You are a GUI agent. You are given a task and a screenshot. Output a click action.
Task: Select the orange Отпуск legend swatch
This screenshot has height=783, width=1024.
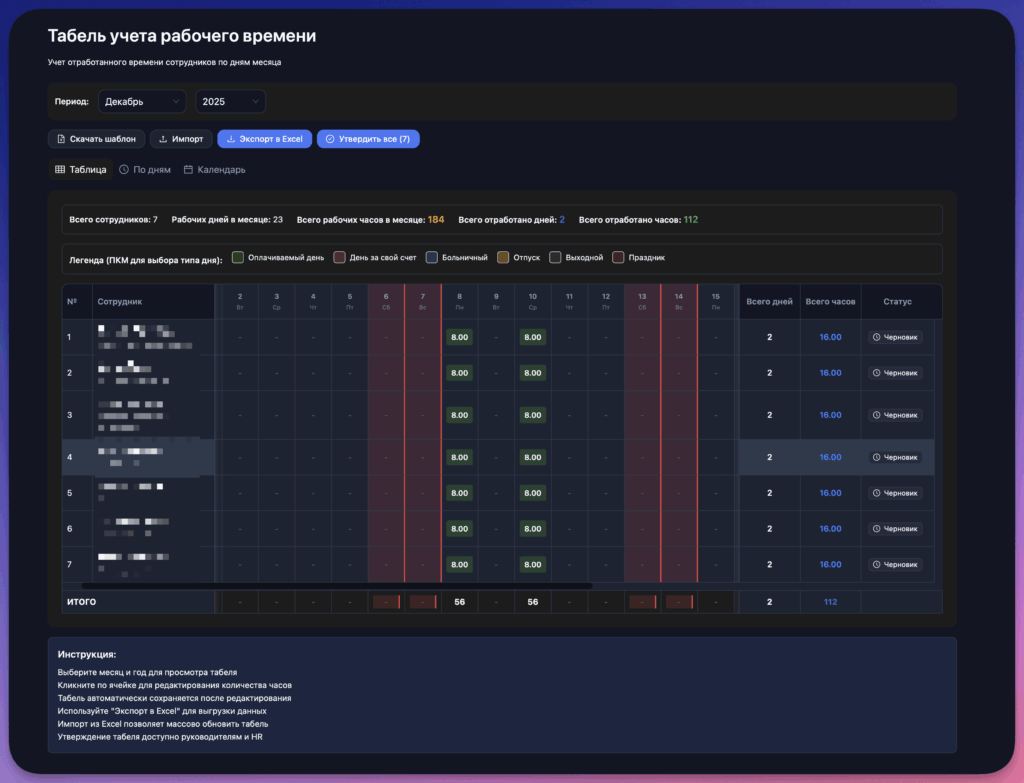pyautogui.click(x=503, y=257)
